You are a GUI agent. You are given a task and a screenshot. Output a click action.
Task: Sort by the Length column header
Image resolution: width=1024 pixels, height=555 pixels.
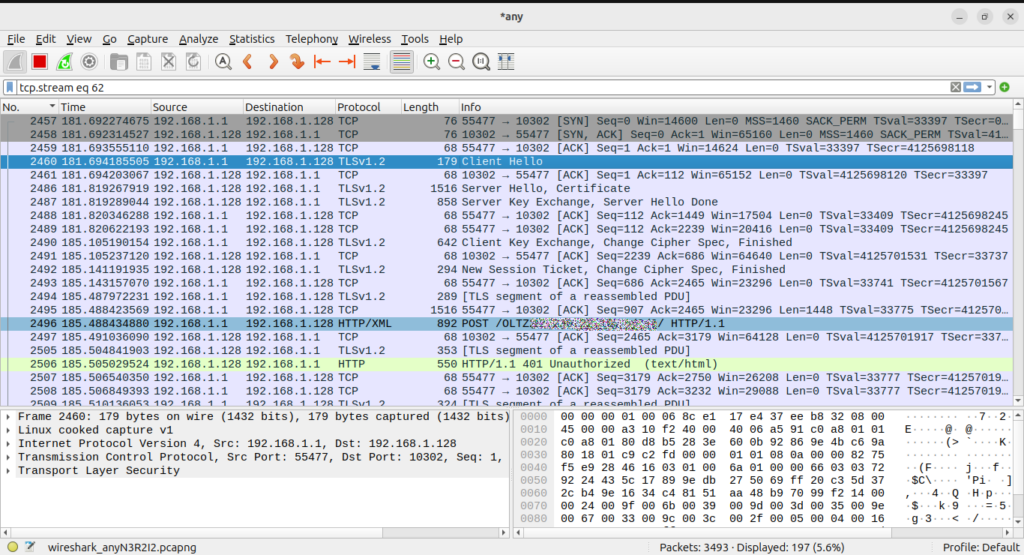[429, 107]
